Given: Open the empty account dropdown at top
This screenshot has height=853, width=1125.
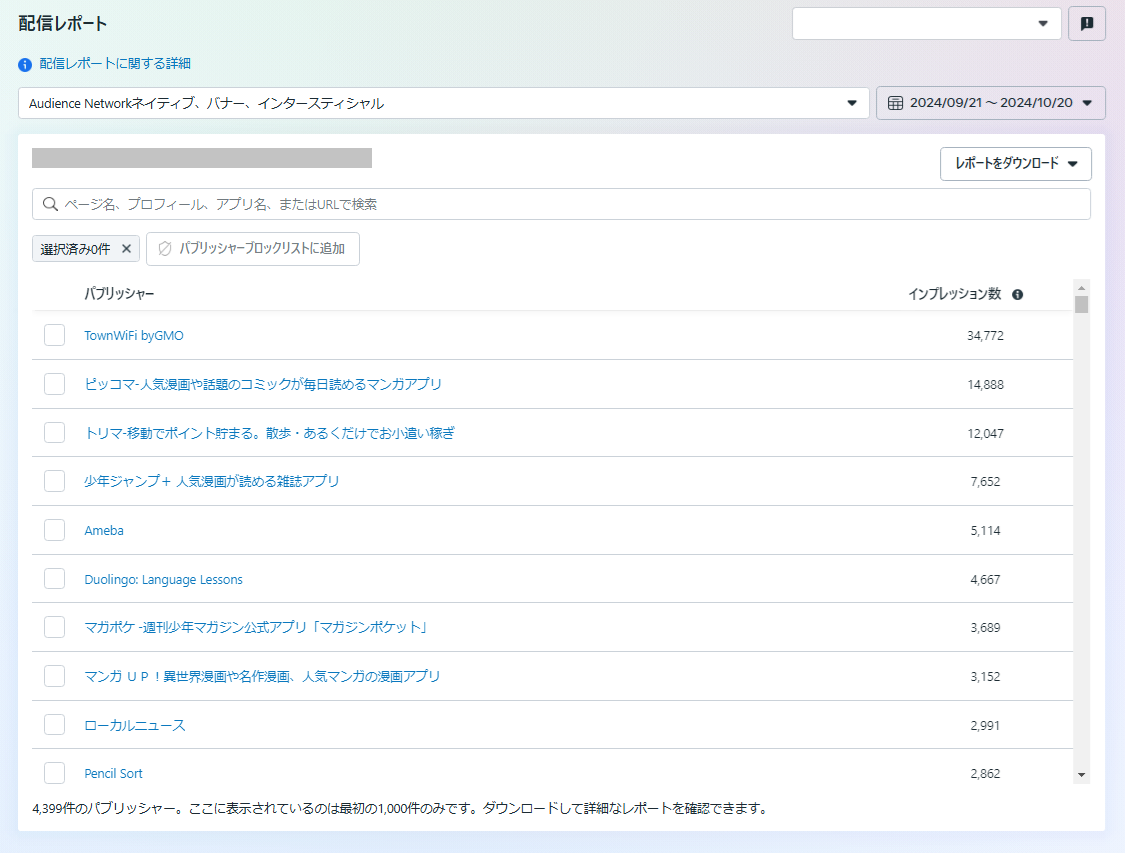Looking at the screenshot, I should point(926,24).
